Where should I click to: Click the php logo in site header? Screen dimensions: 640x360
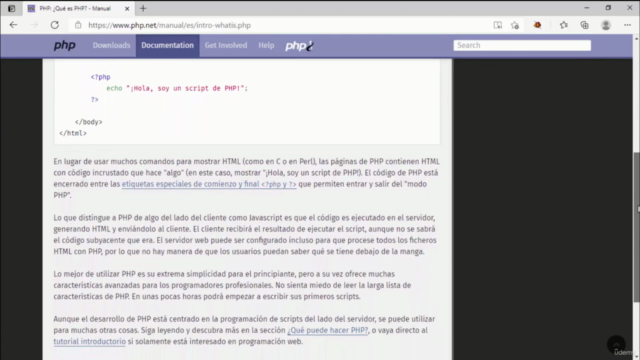(64, 45)
